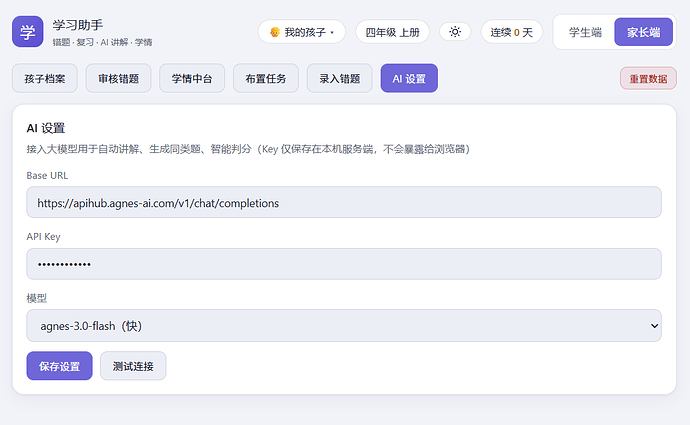Click the 学习助手 app title

[78, 25]
